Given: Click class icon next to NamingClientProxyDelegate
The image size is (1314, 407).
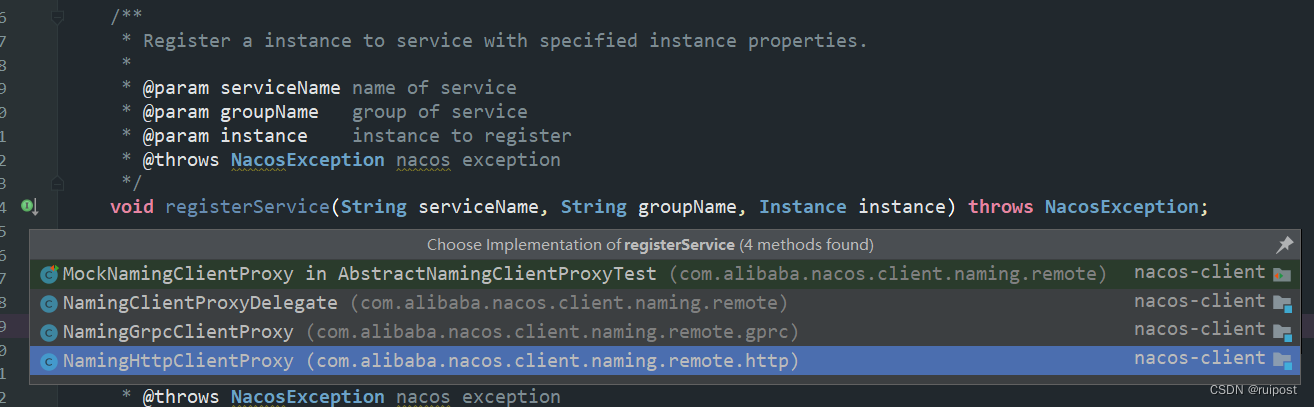Looking at the screenshot, I should point(48,303).
